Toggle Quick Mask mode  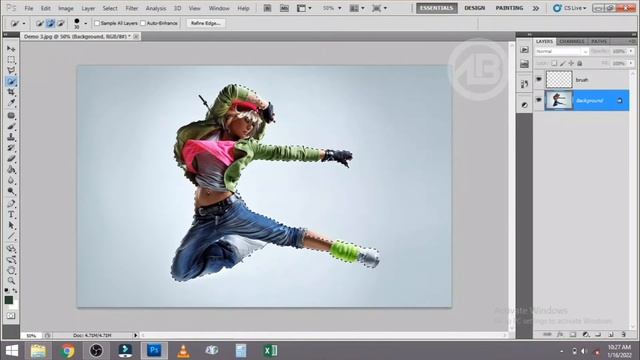point(11,316)
